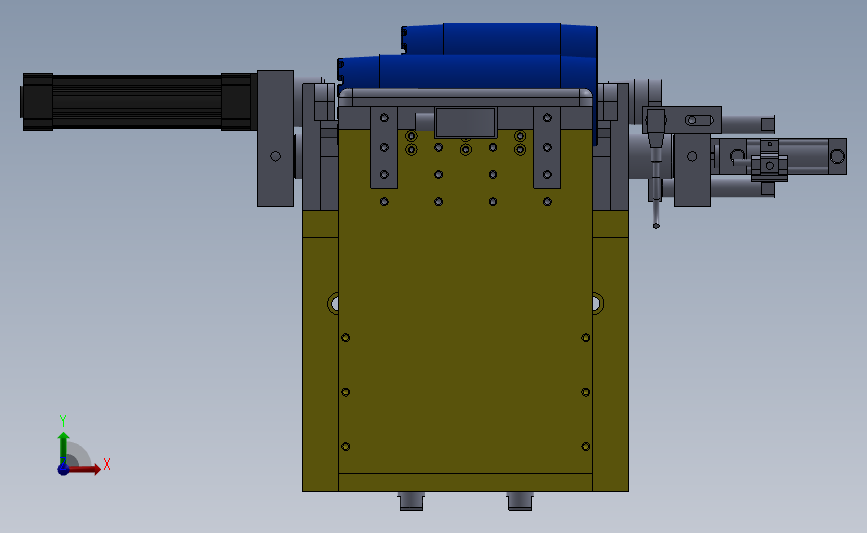
Task: Click the blue Z axis ball of the triad
Action: pos(63,469)
